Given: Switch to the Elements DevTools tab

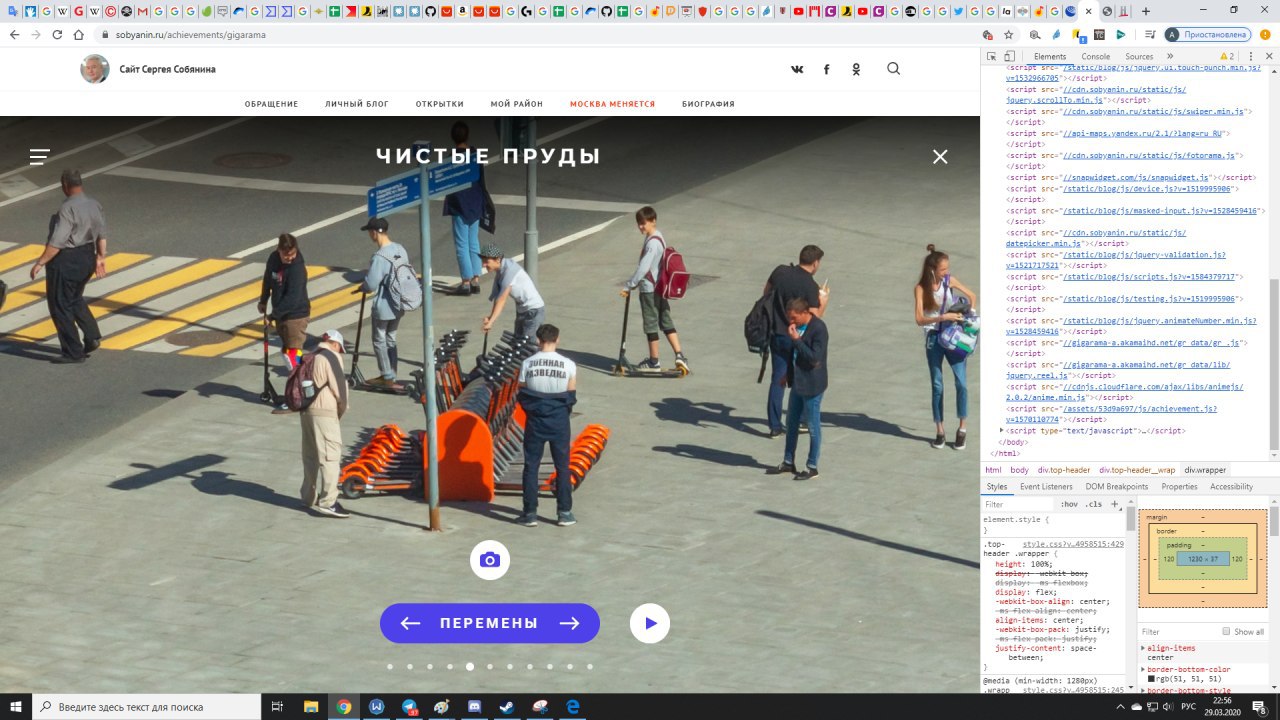Looking at the screenshot, I should pos(1050,56).
